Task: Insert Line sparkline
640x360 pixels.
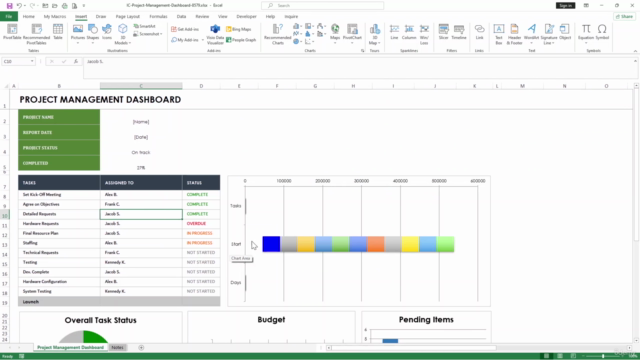Action: (394, 32)
